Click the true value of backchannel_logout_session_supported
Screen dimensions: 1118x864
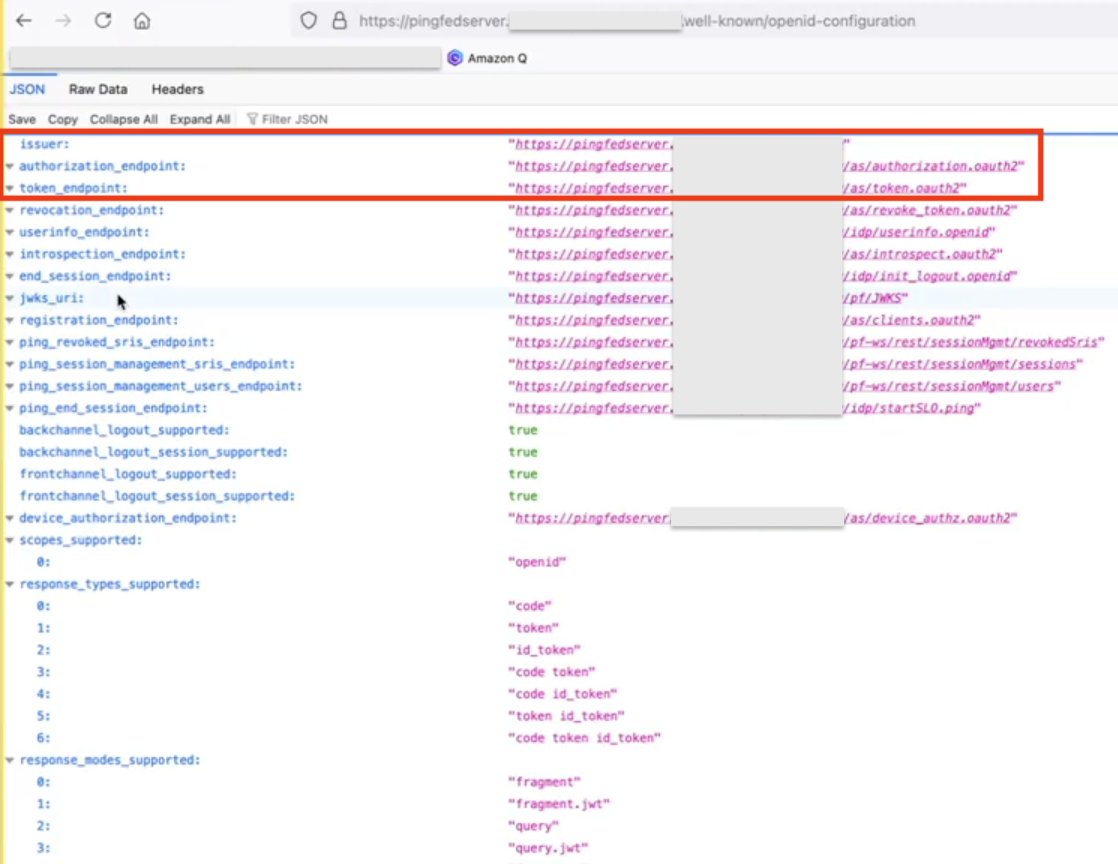523,452
